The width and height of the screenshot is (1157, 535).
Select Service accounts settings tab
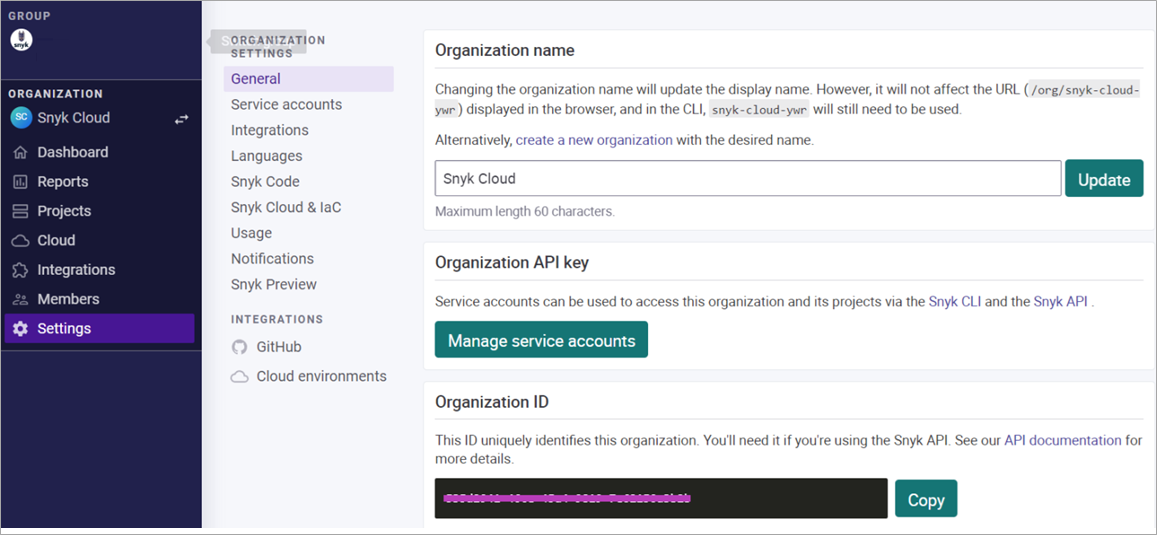(286, 105)
